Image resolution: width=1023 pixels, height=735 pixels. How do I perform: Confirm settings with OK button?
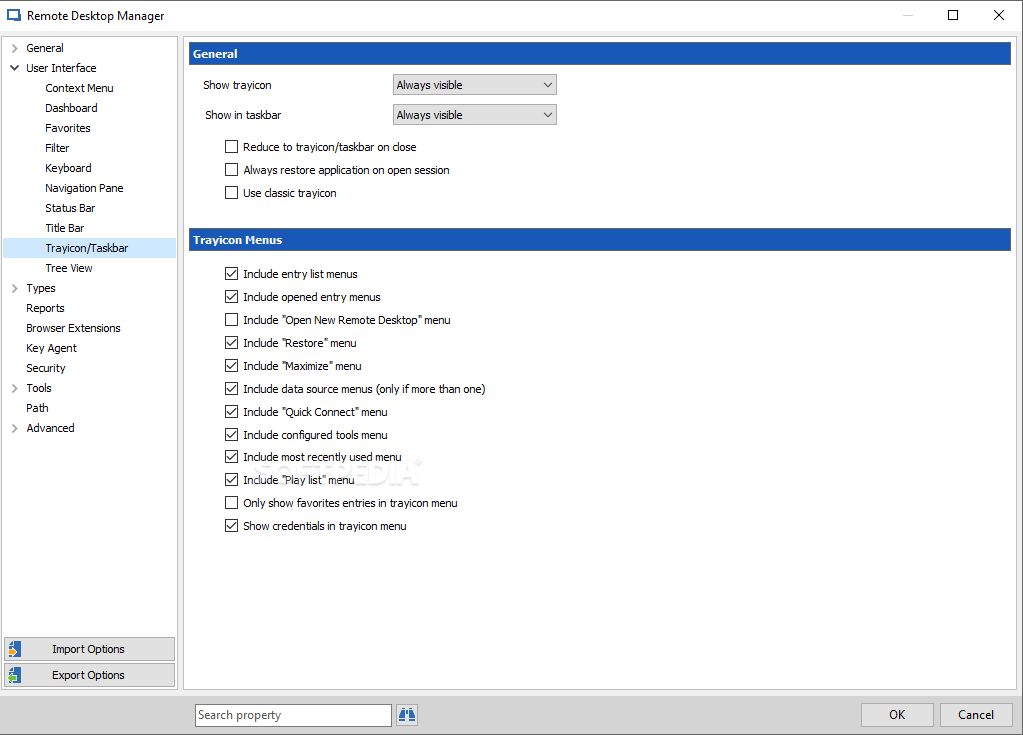coord(897,715)
